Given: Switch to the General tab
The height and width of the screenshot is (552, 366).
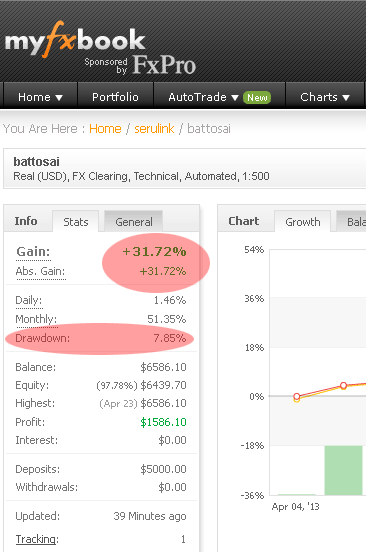Looking at the screenshot, I should coord(134,222).
